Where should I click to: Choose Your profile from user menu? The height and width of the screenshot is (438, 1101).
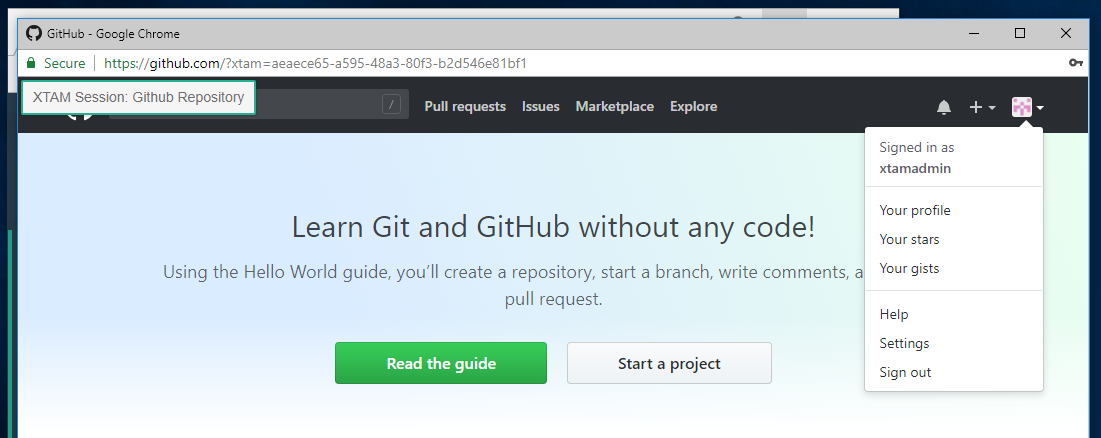point(914,210)
